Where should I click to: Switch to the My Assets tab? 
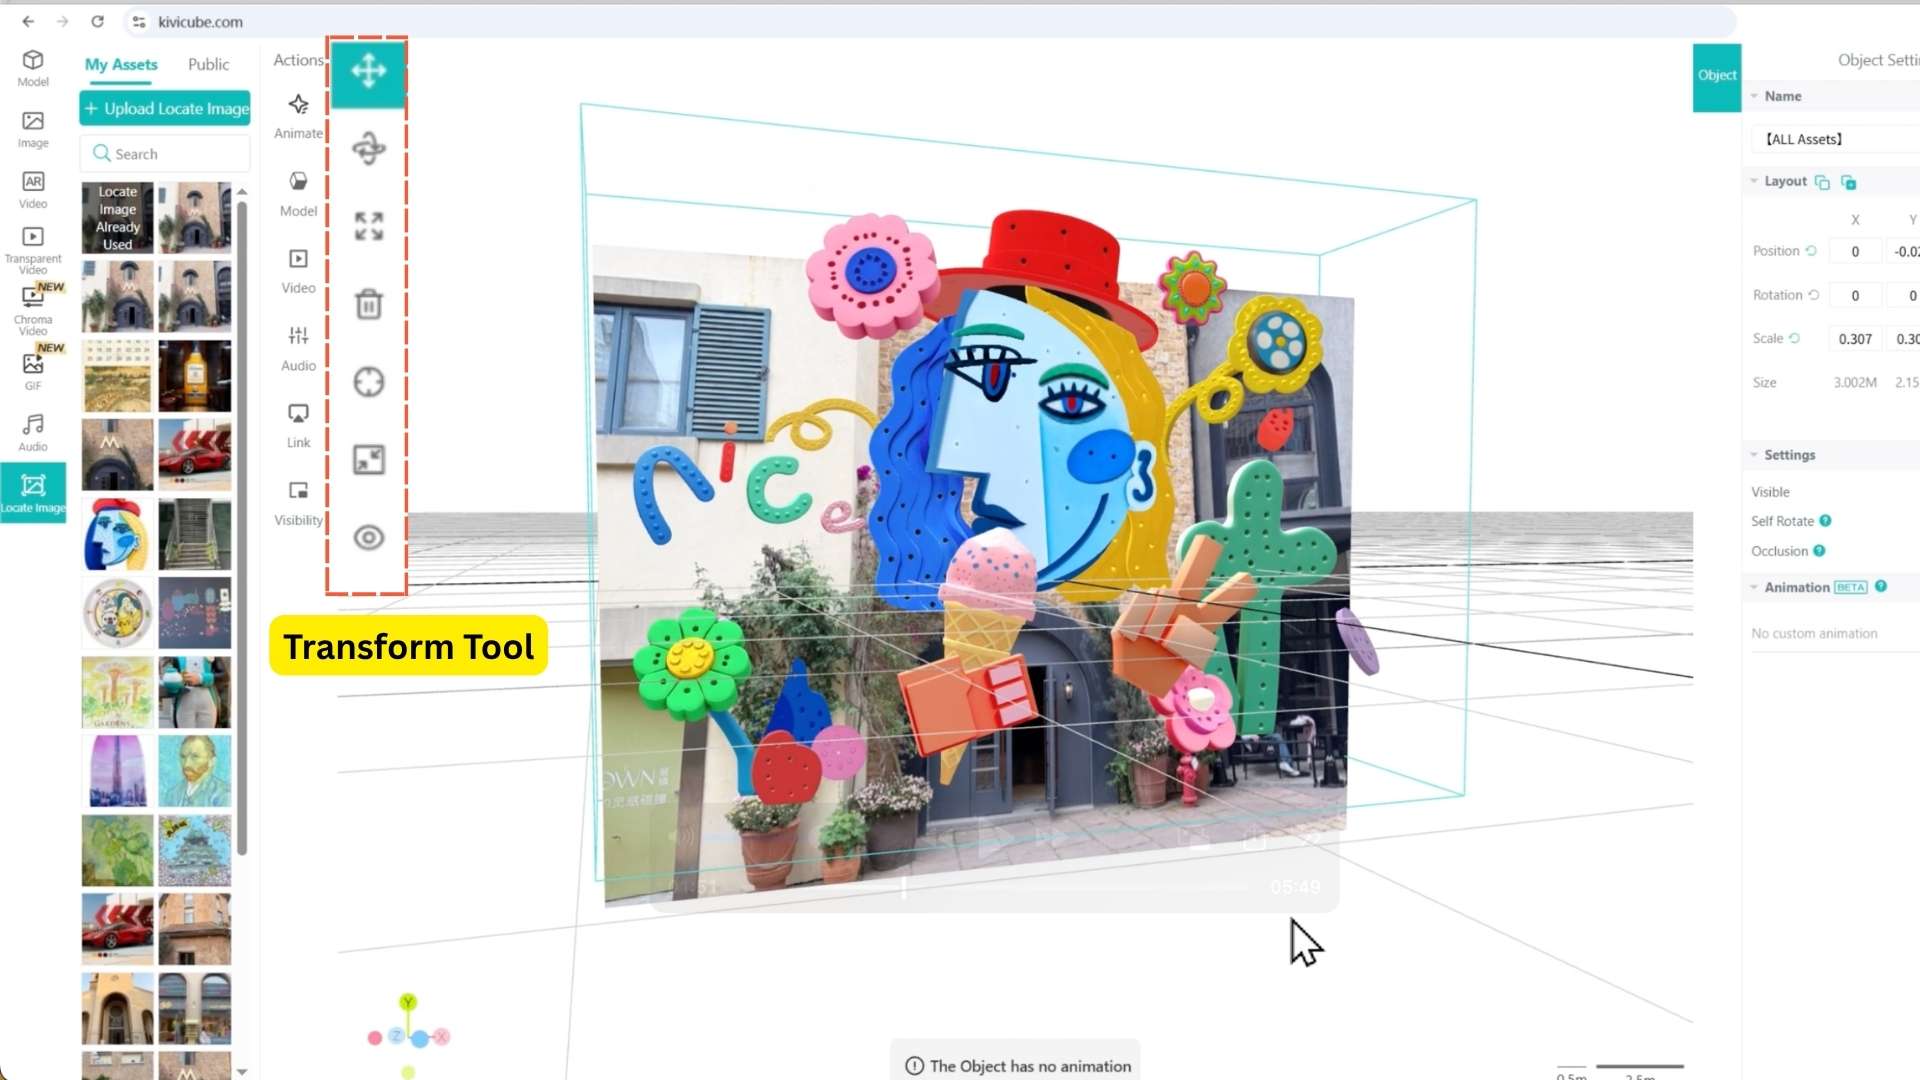(121, 64)
